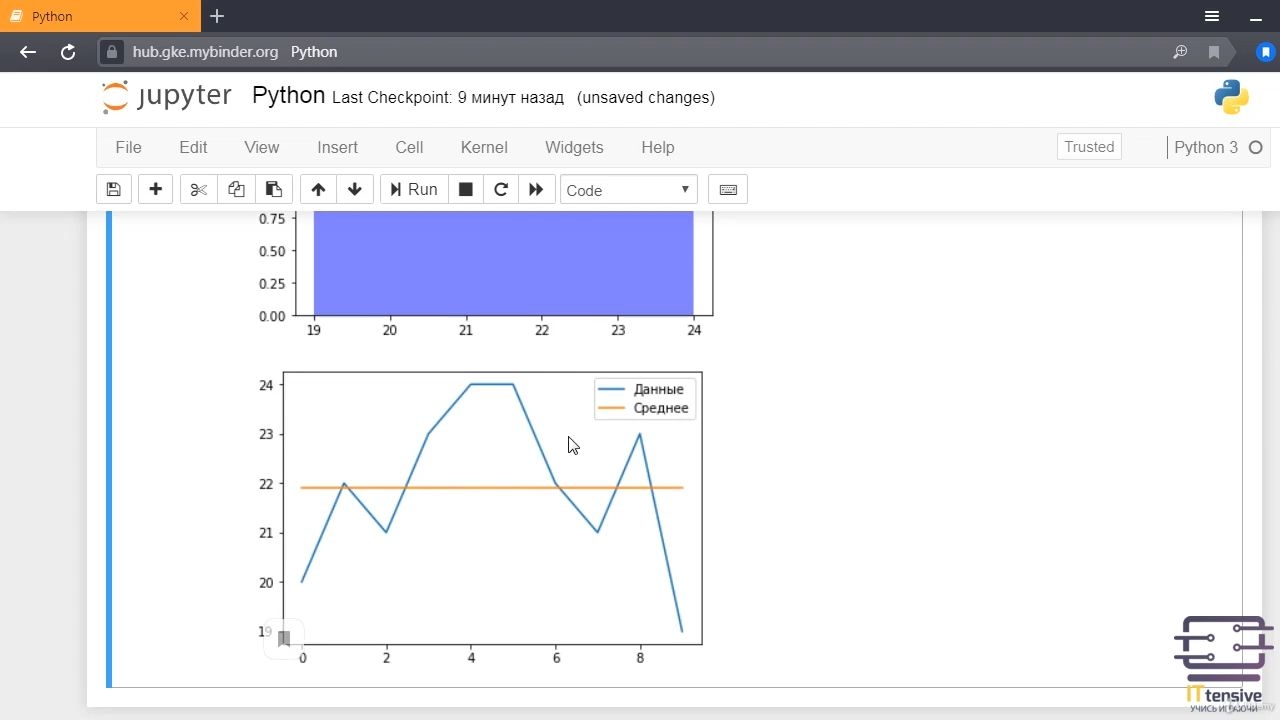Open the Insert menu
This screenshot has width=1280, height=720.
pyautogui.click(x=337, y=147)
